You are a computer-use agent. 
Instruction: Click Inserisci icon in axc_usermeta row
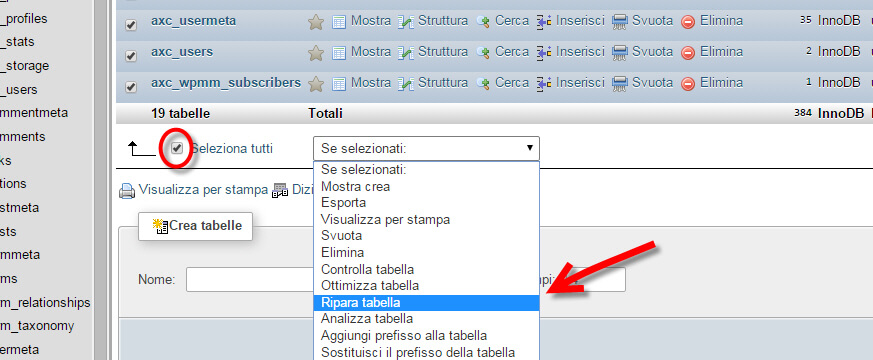544,22
